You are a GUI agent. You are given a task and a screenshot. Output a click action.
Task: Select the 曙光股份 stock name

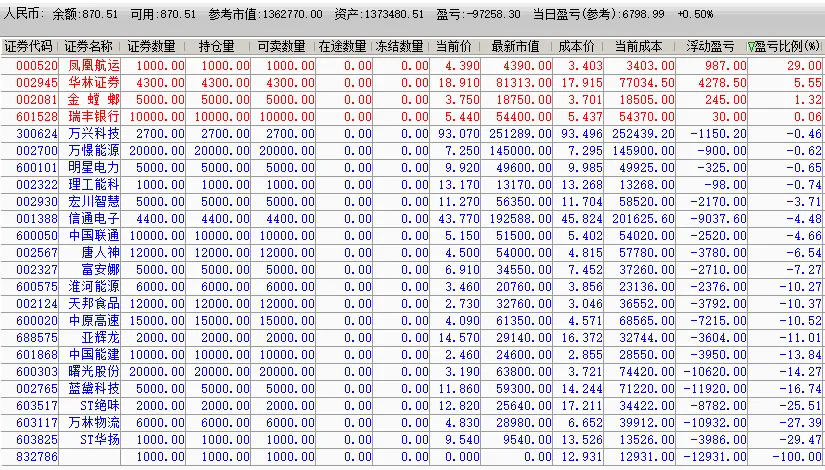pos(94,372)
